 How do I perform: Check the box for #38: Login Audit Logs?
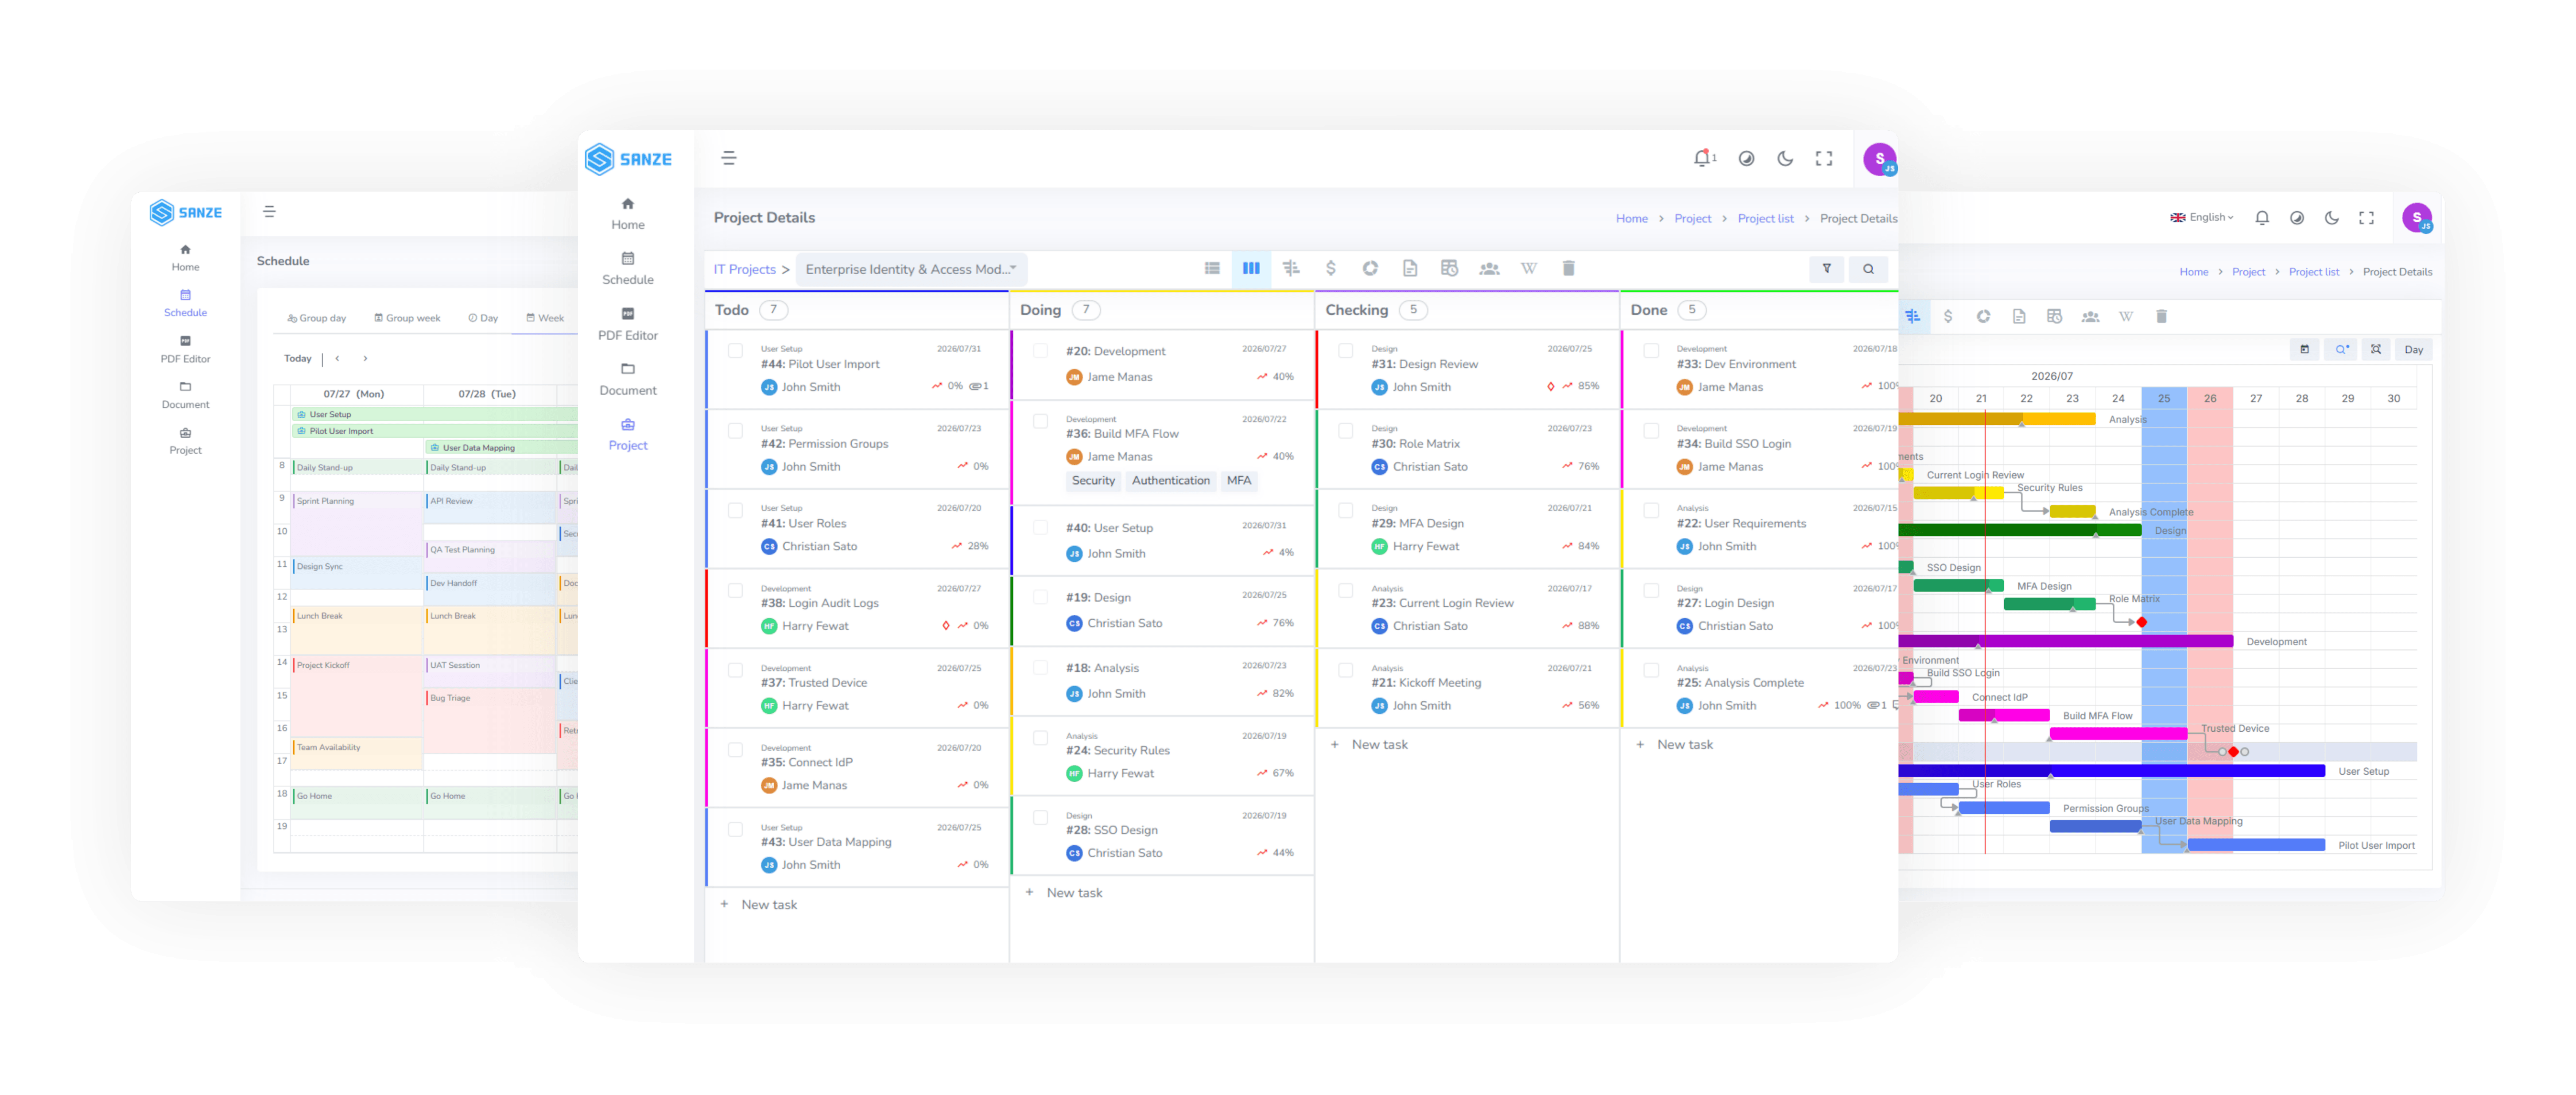[x=735, y=590]
